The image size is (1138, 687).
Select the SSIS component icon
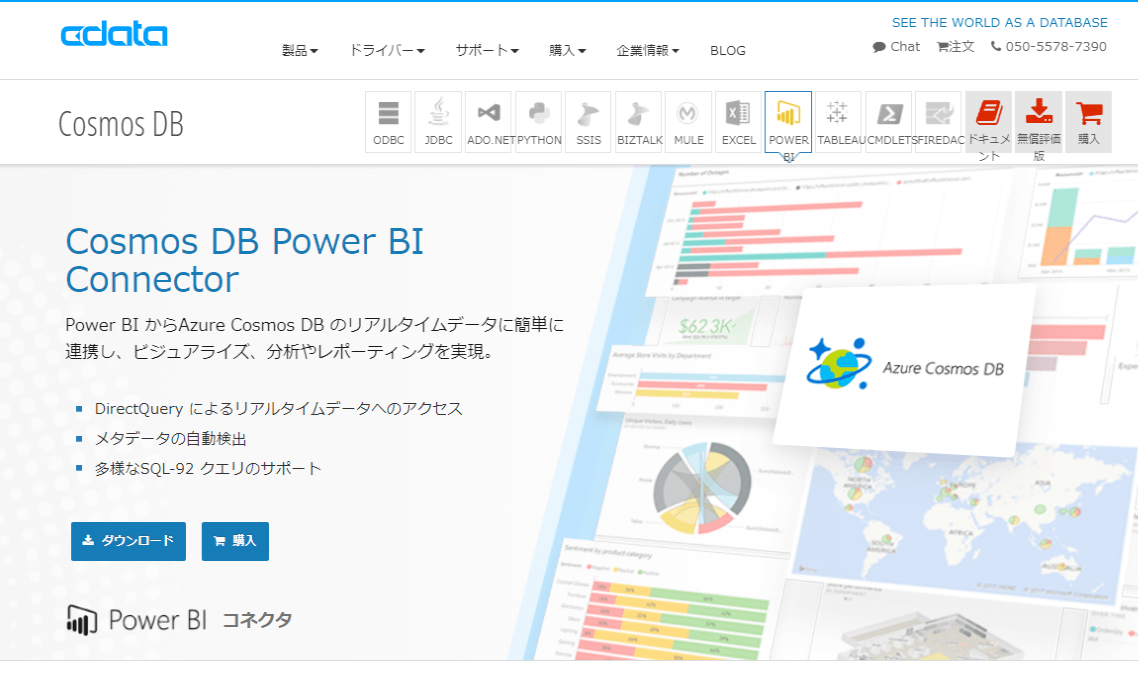[x=589, y=122]
